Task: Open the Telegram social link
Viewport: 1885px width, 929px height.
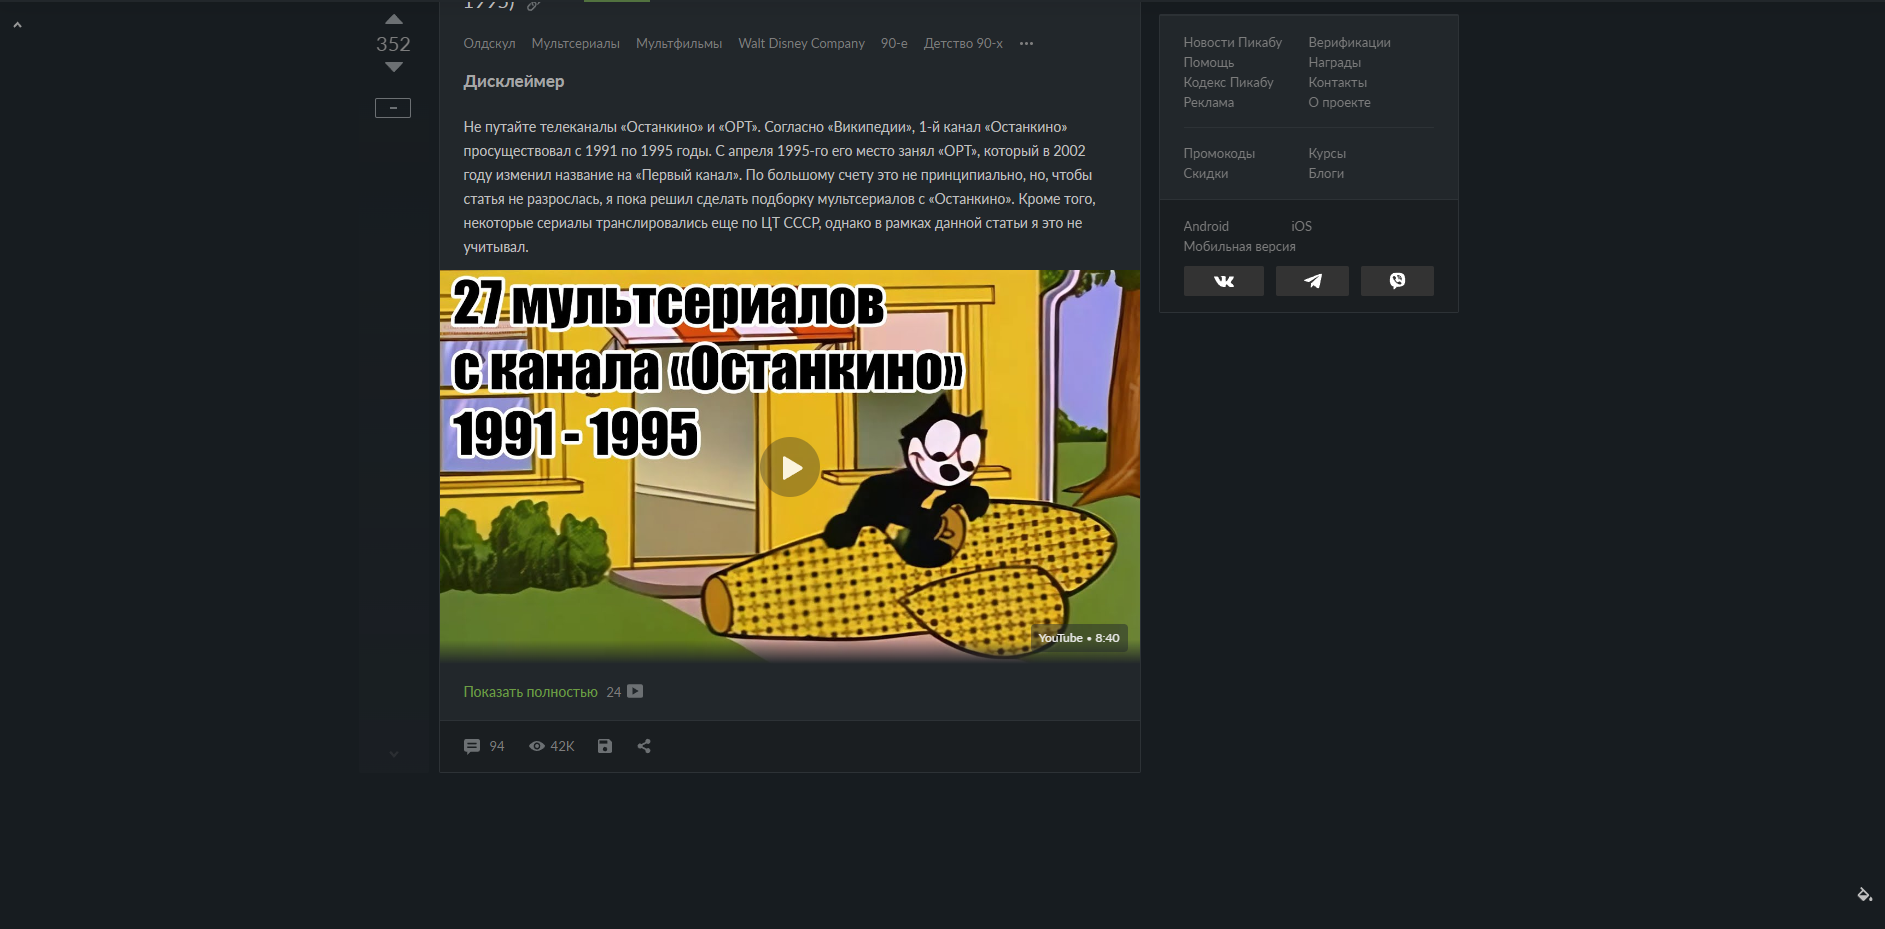Action: coord(1312,281)
